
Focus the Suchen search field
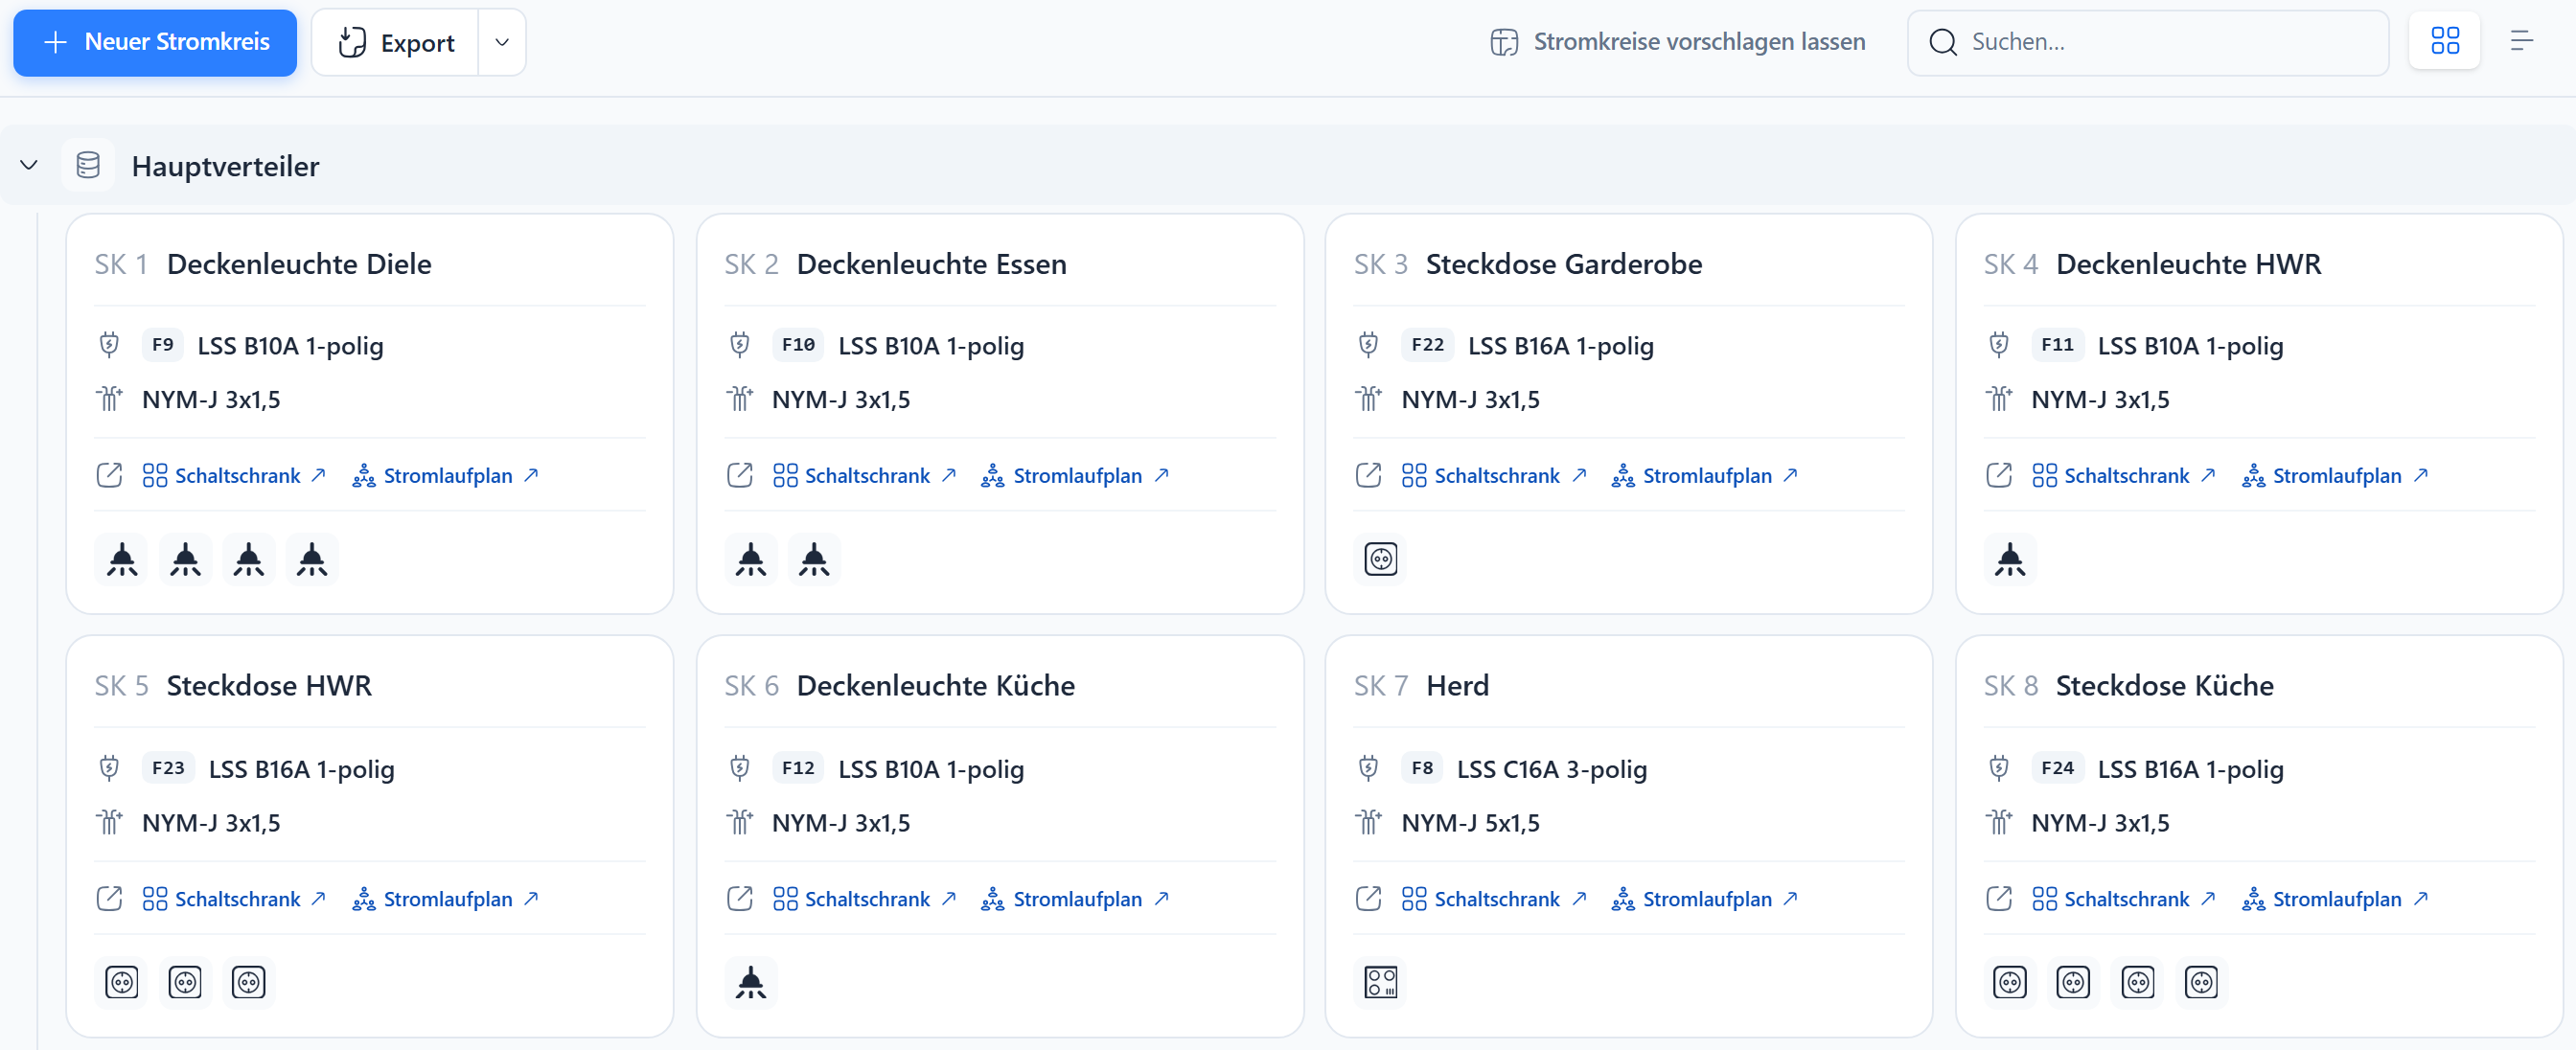tap(2148, 42)
